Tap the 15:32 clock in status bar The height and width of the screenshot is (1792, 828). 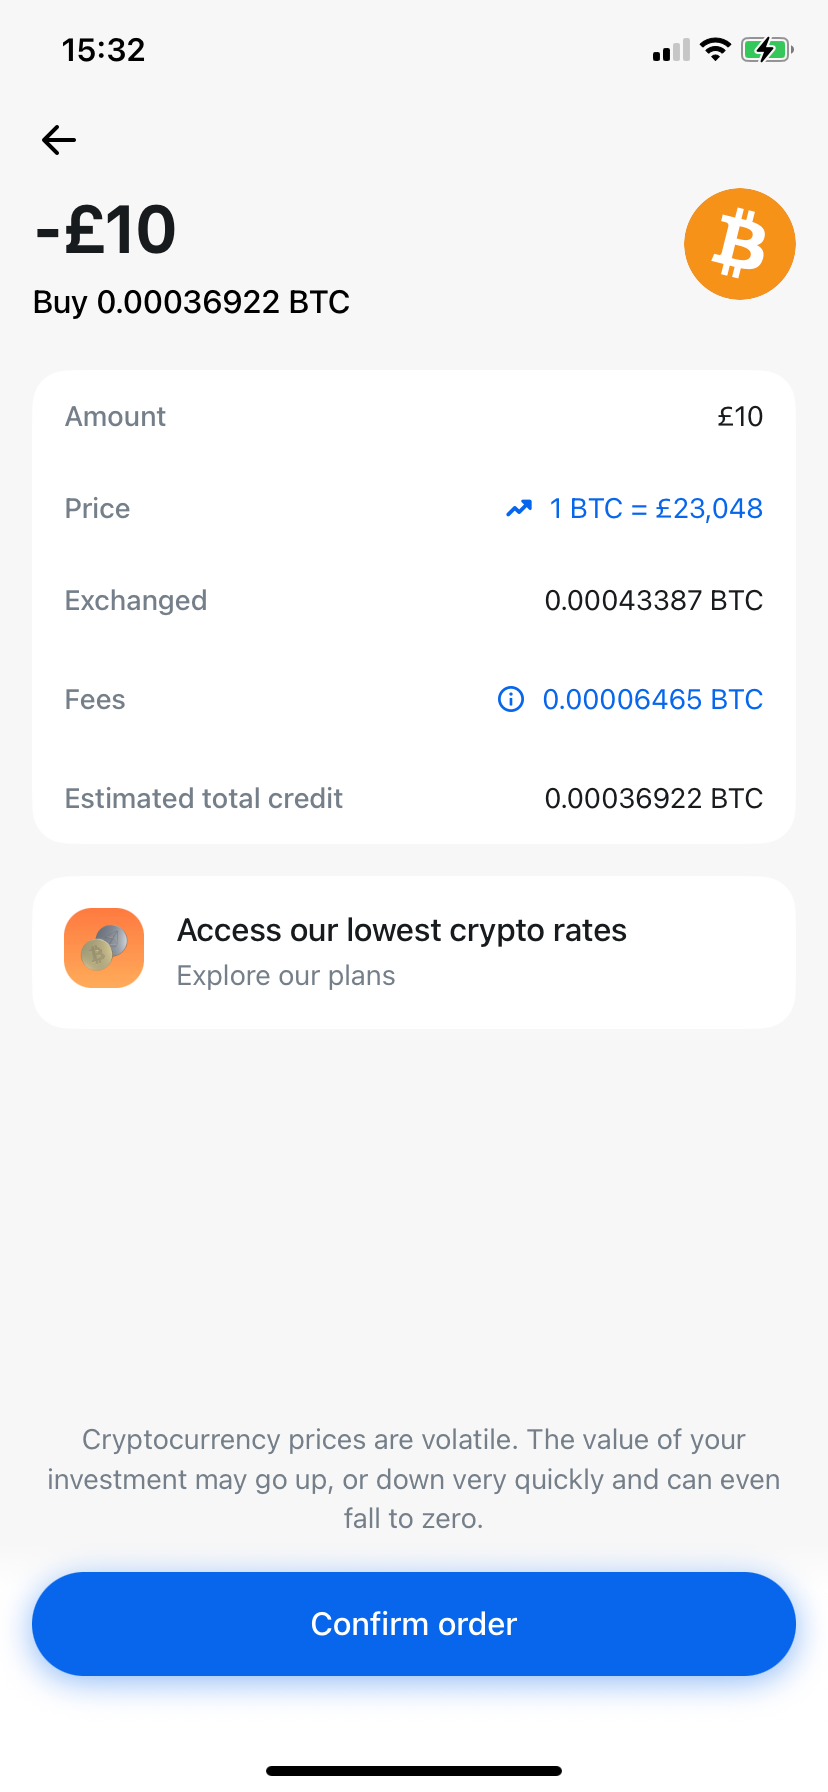pyautogui.click(x=103, y=50)
